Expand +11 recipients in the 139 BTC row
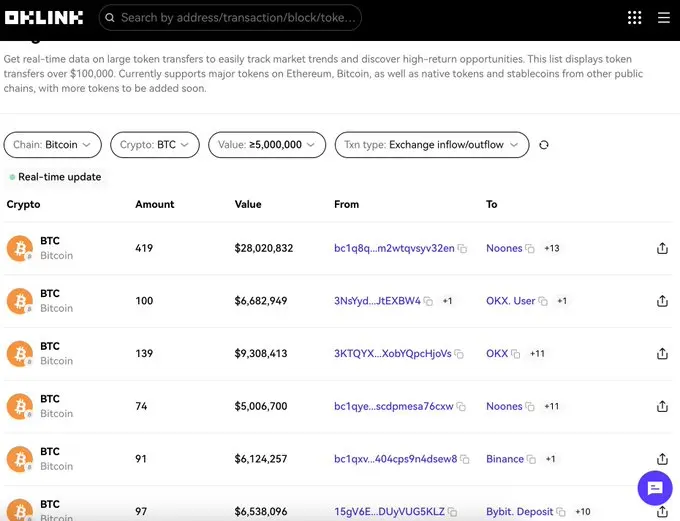Screen dimensions: 680x521 537,354
